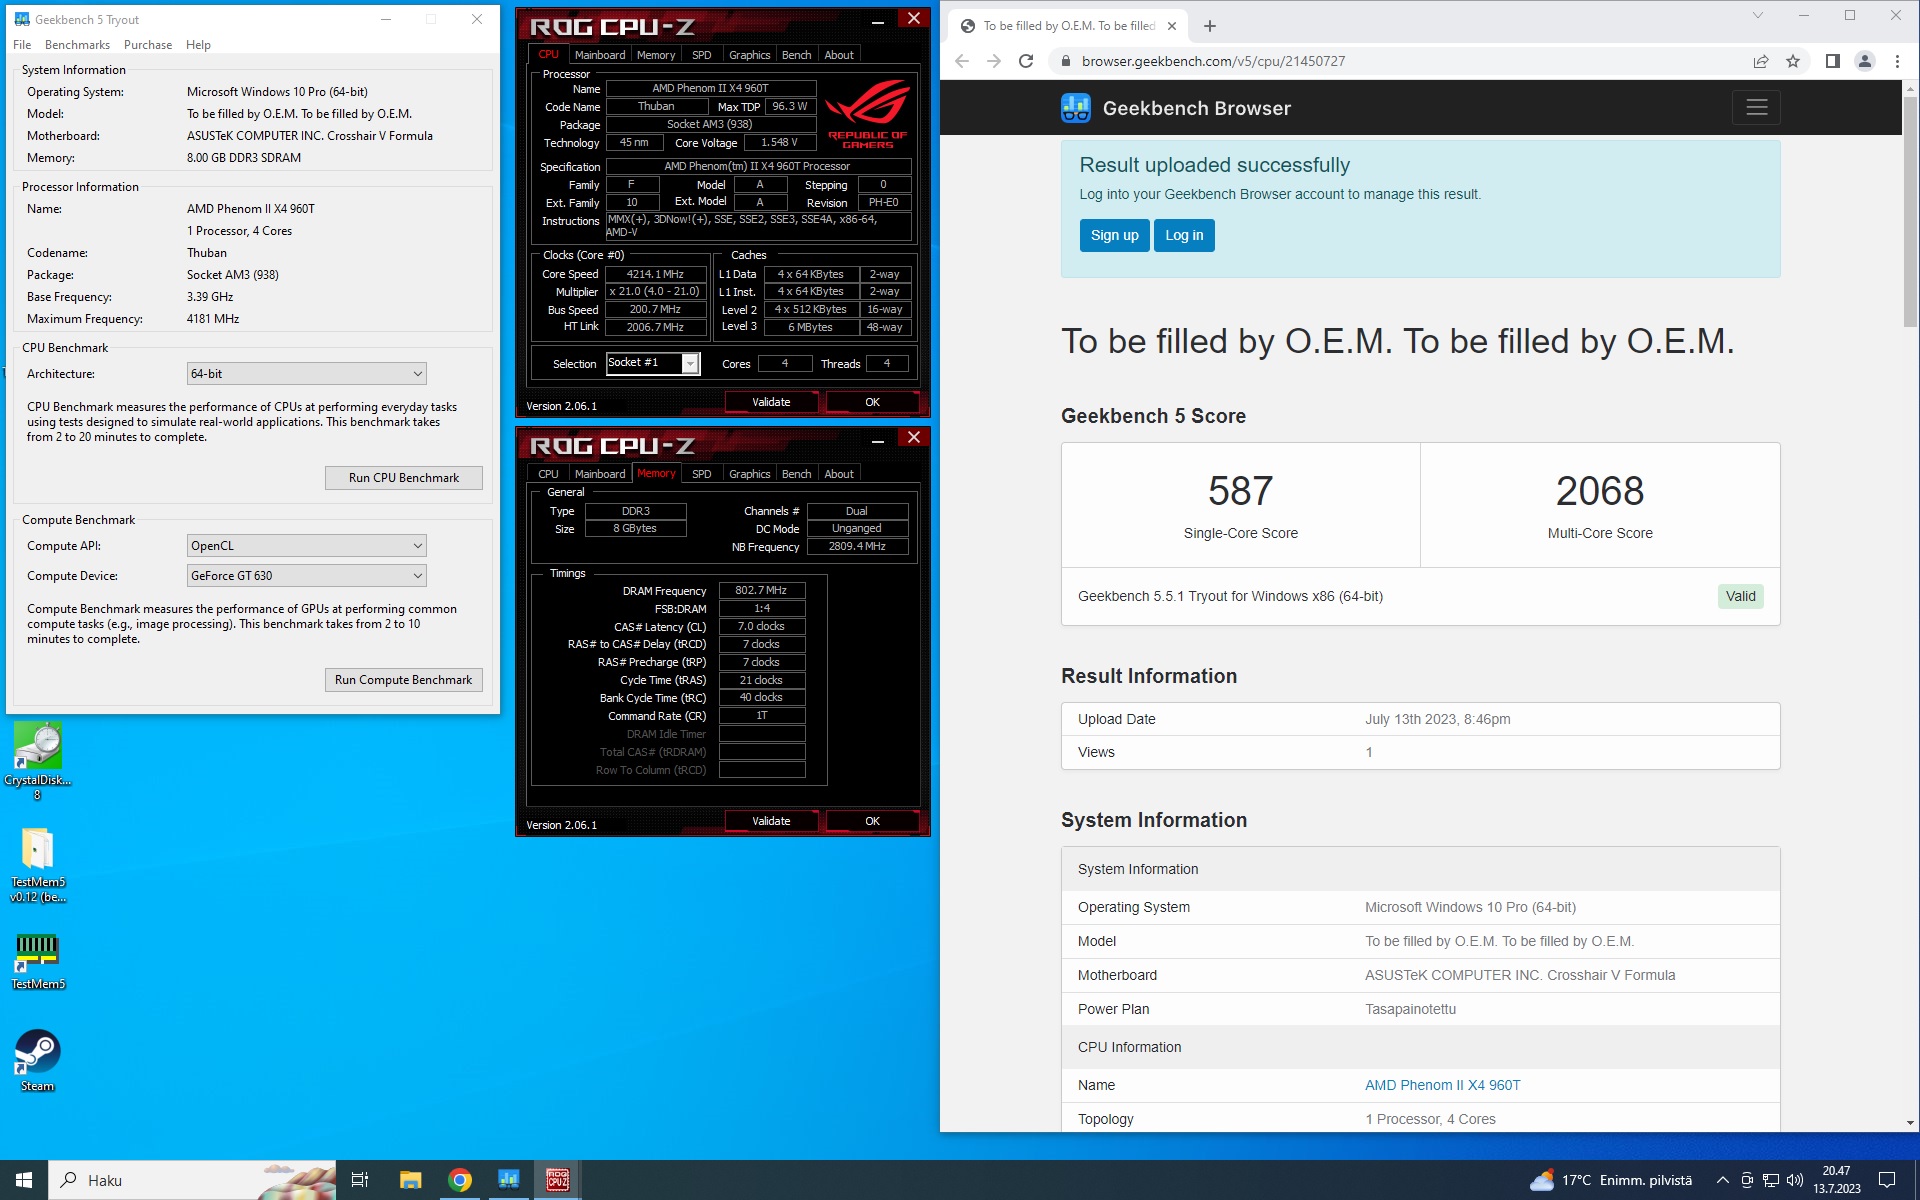The height and width of the screenshot is (1200, 1920).
Task: Open the TestMem5 v0.12 folder icon
Action: (37, 865)
